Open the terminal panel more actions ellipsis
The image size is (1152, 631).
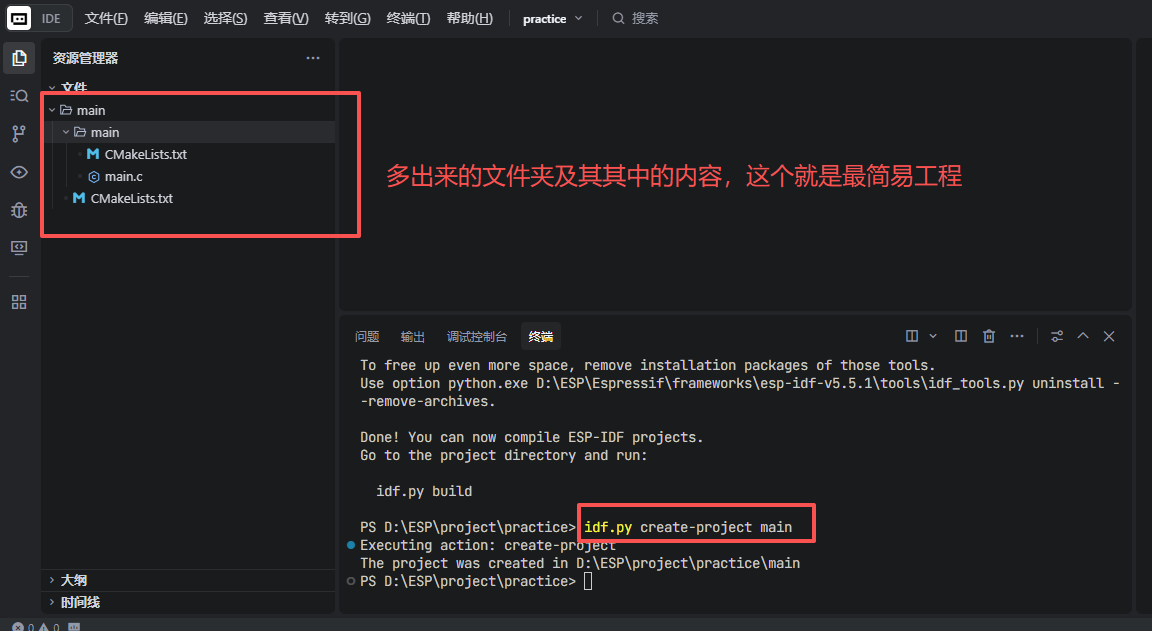click(x=1017, y=336)
